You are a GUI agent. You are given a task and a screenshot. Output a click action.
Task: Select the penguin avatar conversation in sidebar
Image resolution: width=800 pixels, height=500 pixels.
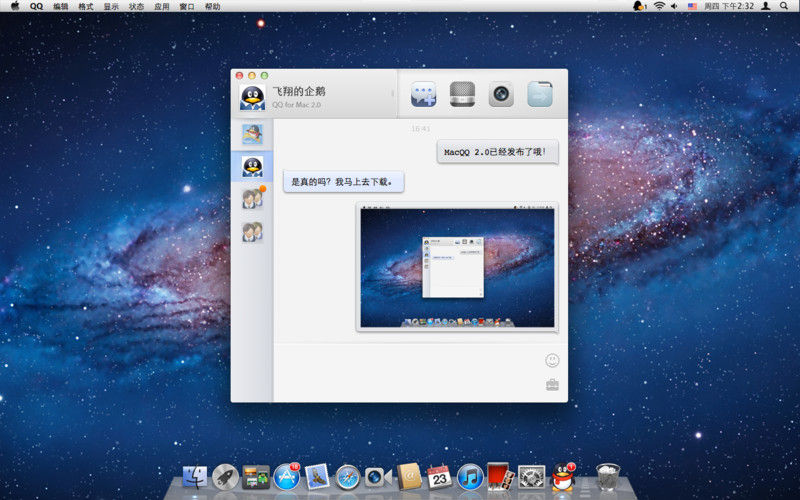tap(252, 166)
